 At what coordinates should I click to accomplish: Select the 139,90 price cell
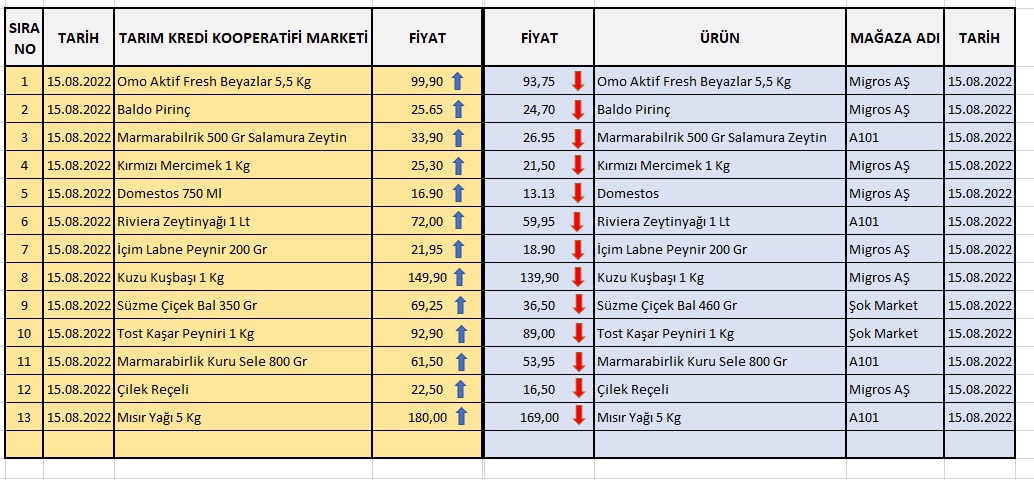pos(541,277)
